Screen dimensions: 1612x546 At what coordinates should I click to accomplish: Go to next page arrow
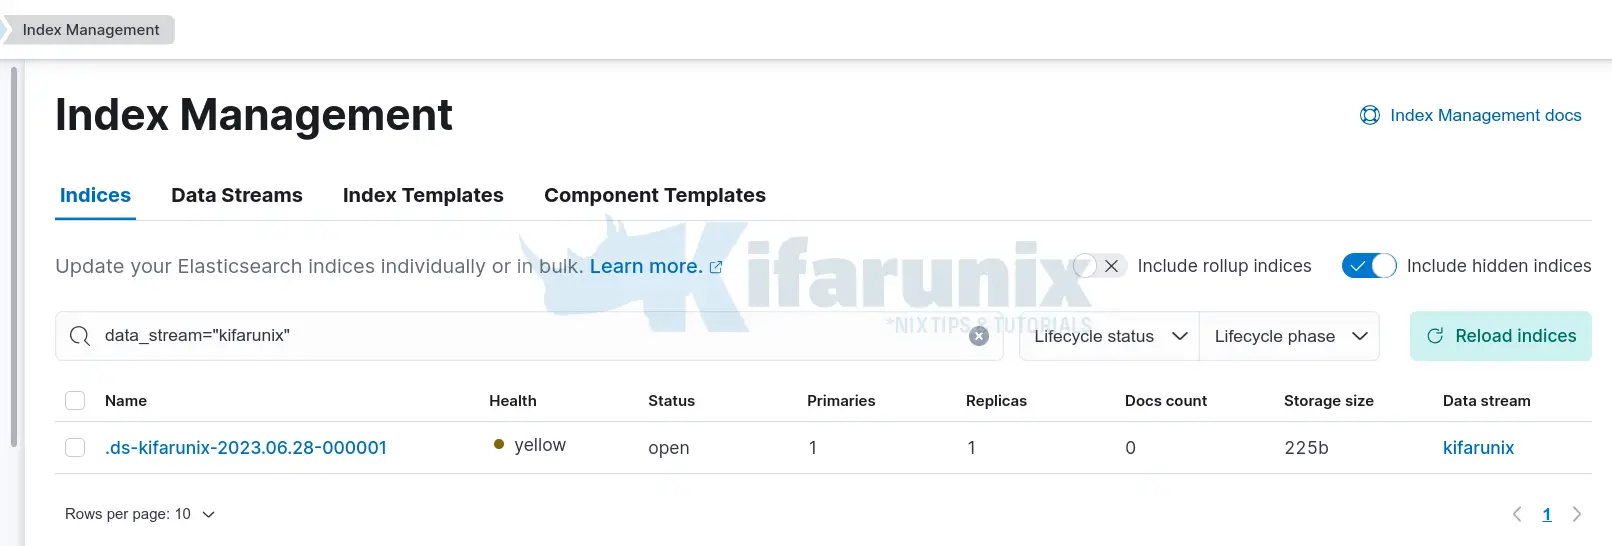(1577, 514)
